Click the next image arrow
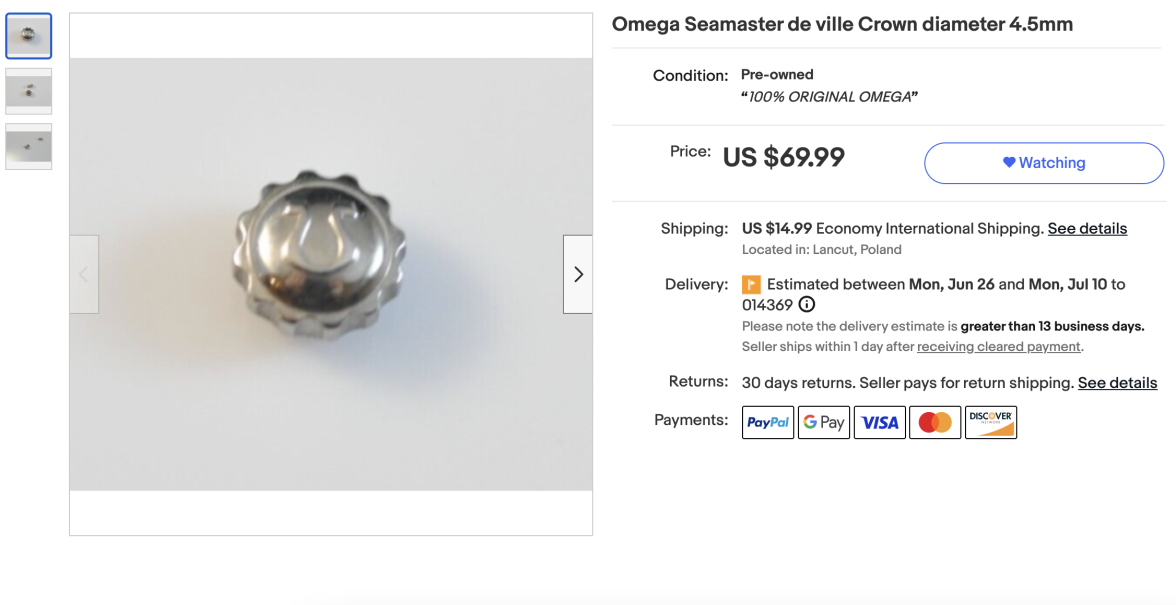The image size is (1176, 605). tap(577, 274)
